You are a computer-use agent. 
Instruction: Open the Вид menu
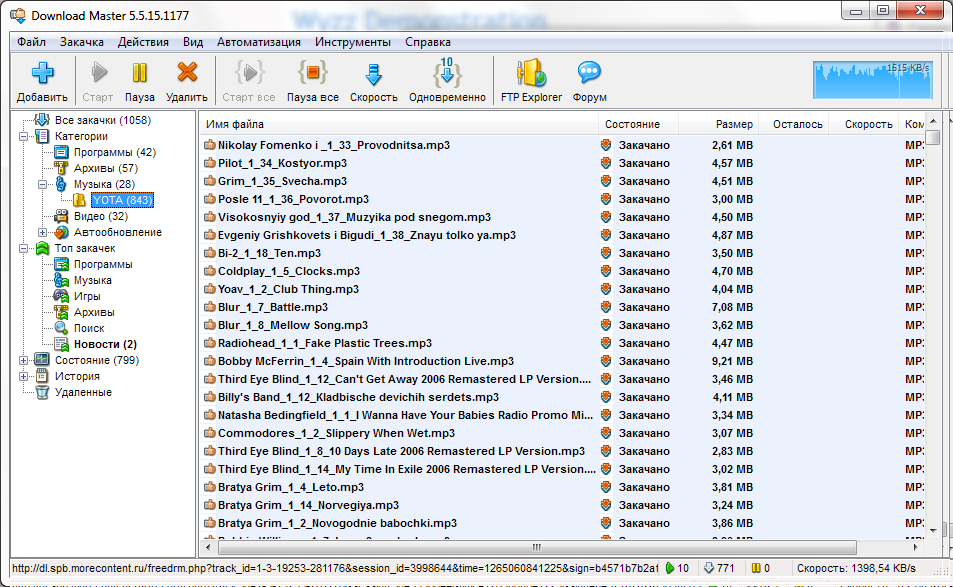pos(193,42)
